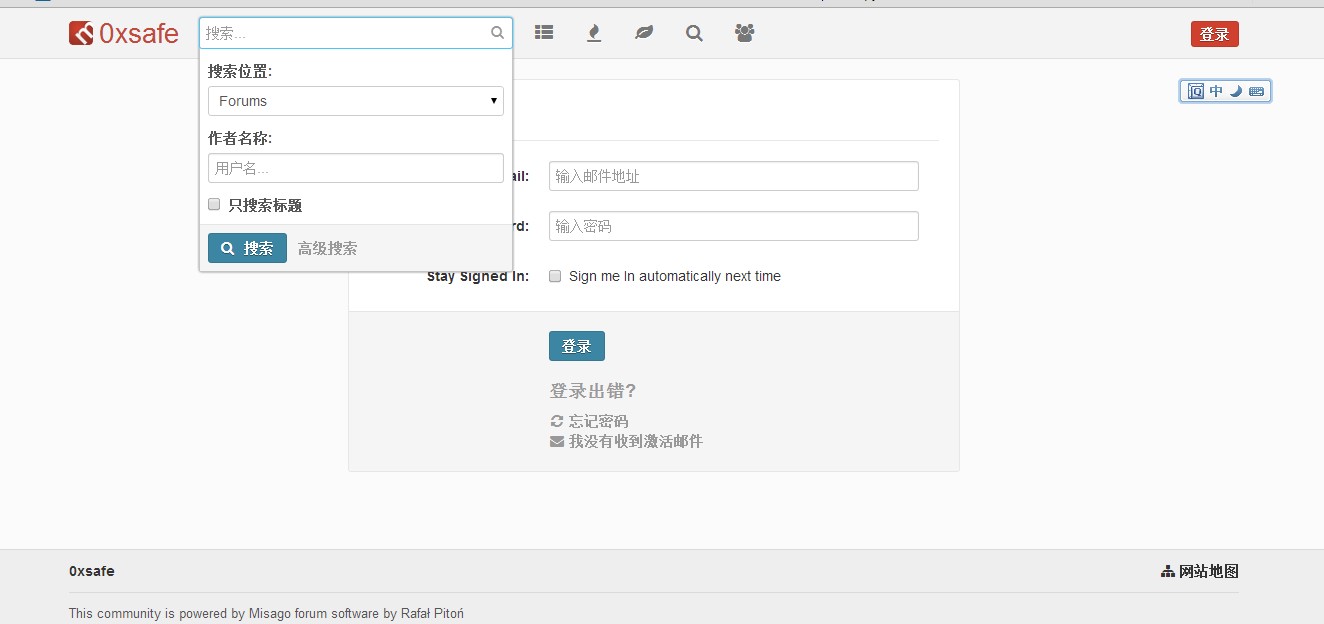Open the 高级搜索 advanced search link
Screen dimensions: 1324x624
point(327,248)
